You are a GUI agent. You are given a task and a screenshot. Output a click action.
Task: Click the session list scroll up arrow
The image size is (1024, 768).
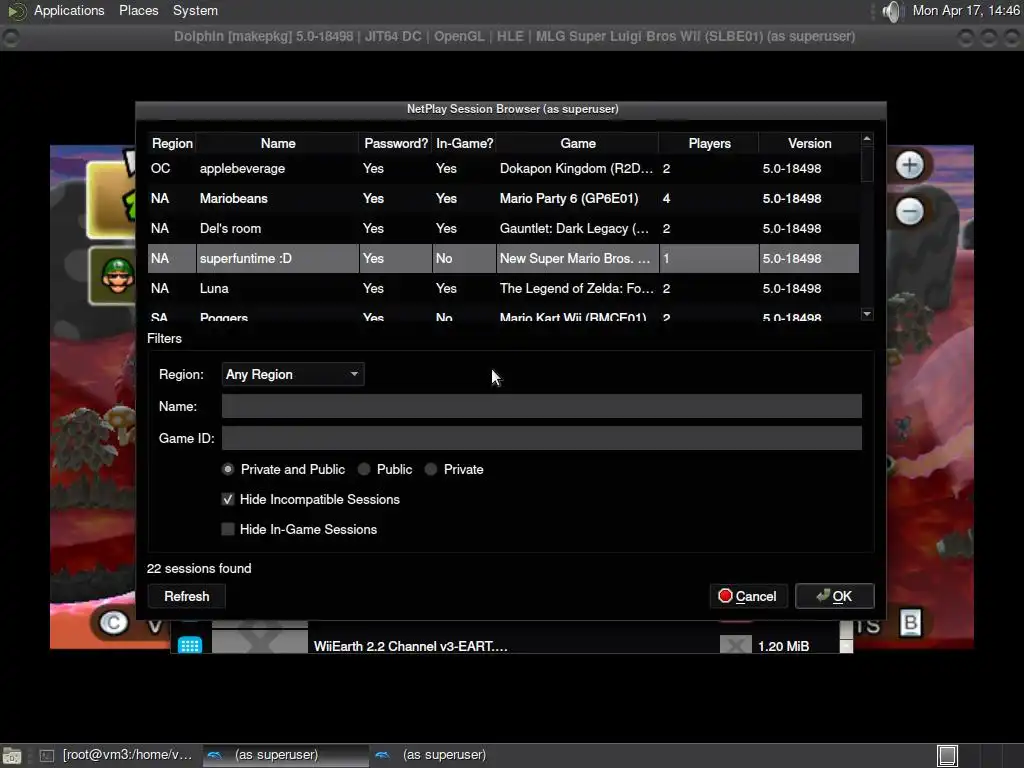click(867, 138)
